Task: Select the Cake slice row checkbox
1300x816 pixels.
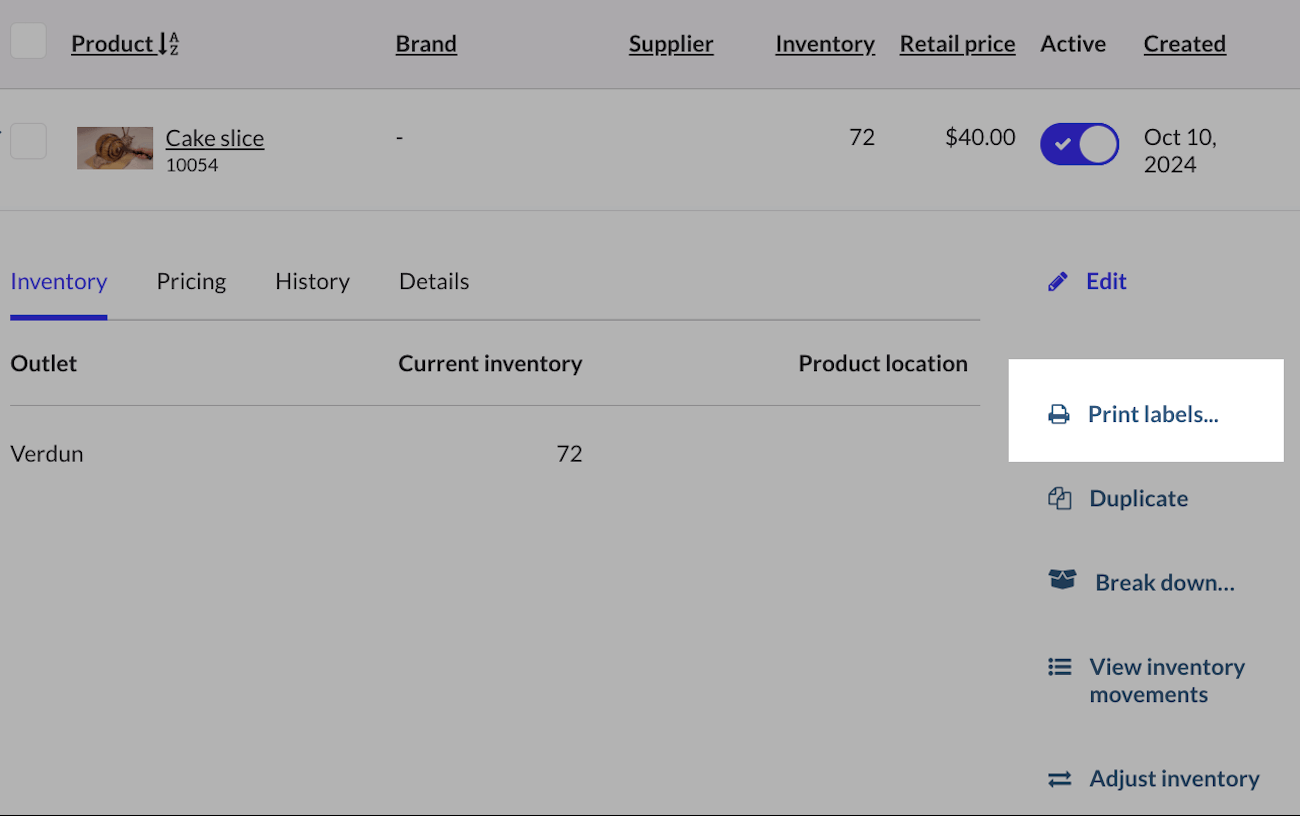Action: (28, 141)
